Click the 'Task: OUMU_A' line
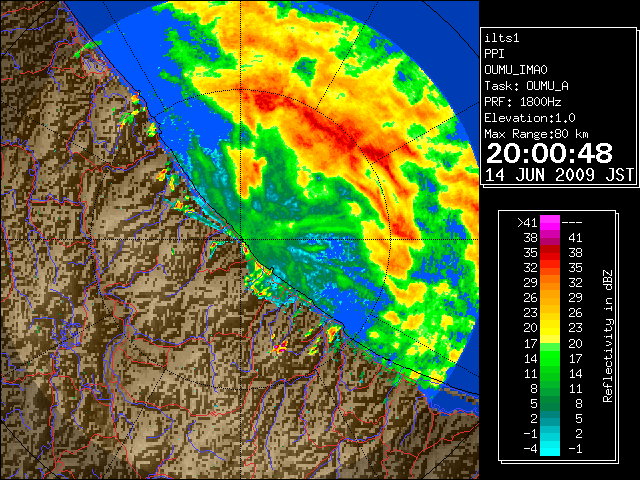This screenshot has height=480, width=640. click(527, 86)
